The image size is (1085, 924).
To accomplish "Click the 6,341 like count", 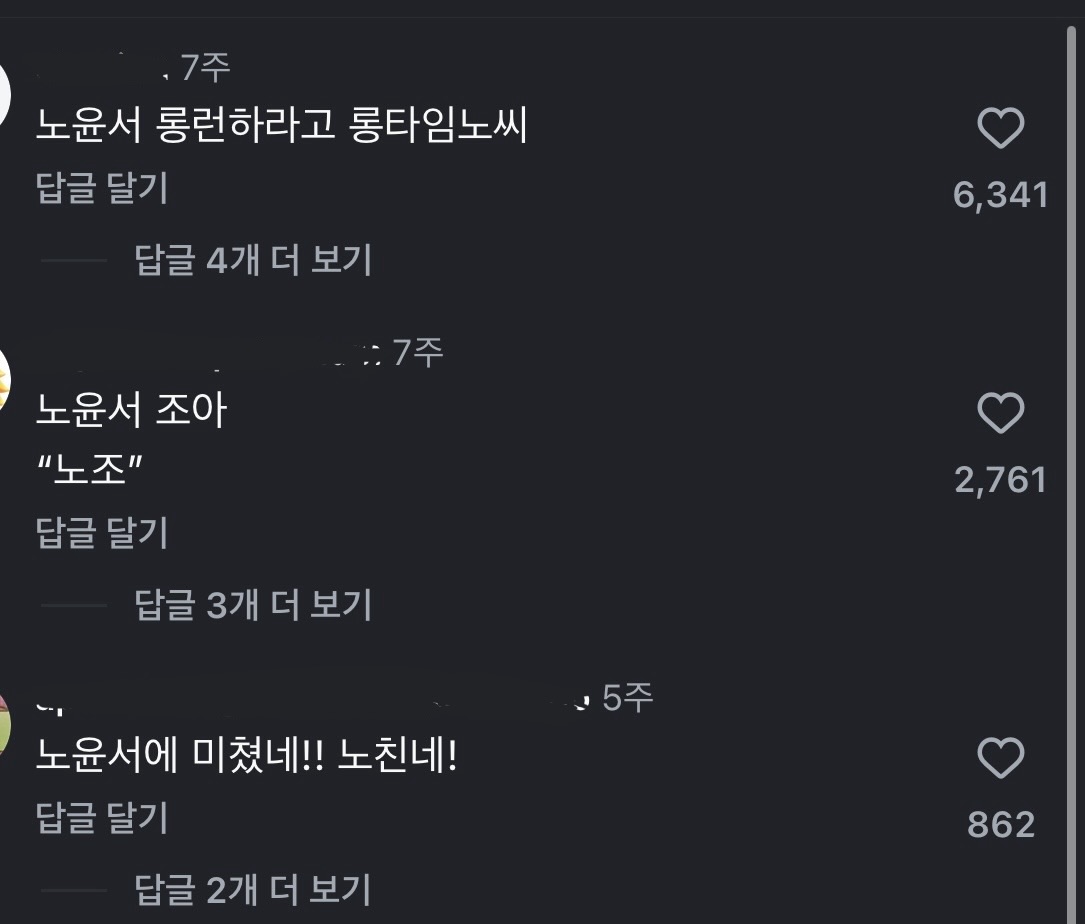I will click(1001, 195).
